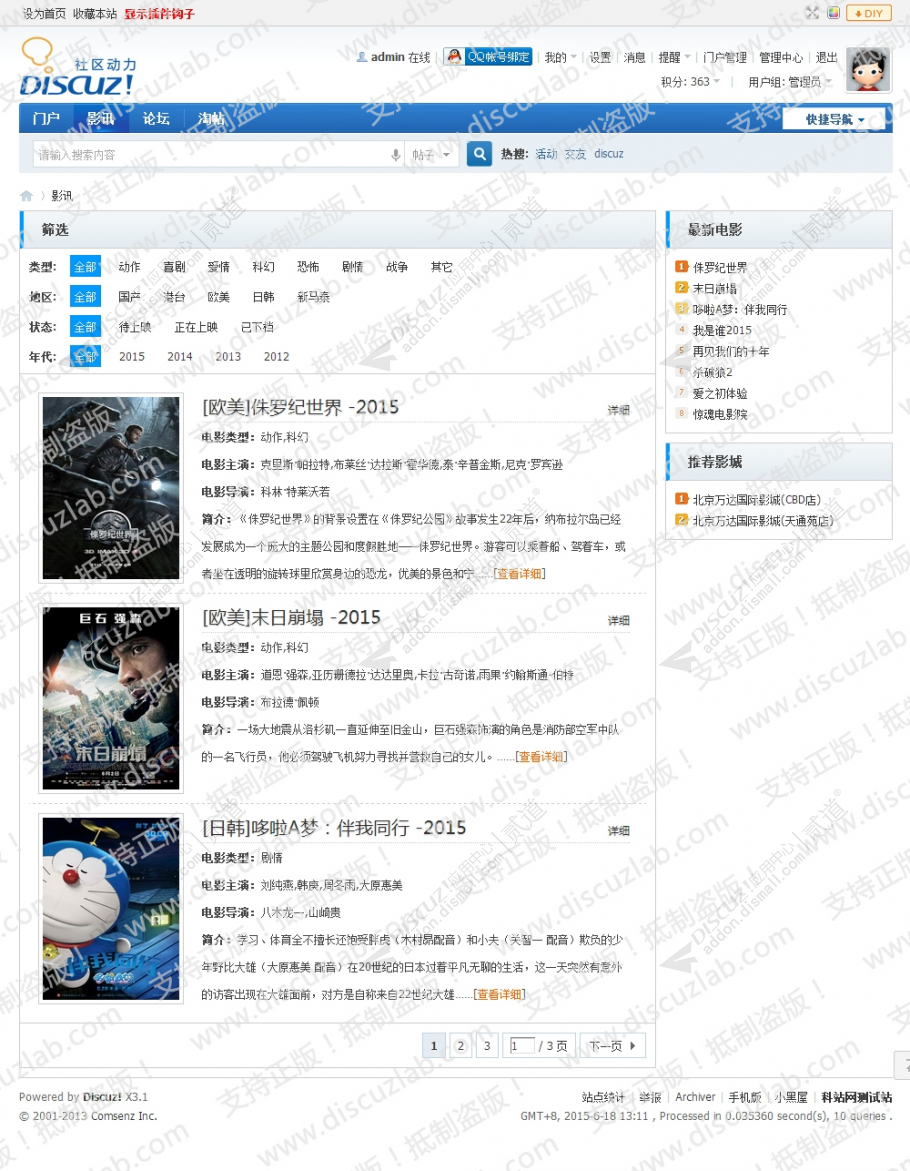Click the home breadcrumb icon
The image size is (910, 1171).
pyautogui.click(x=26, y=196)
